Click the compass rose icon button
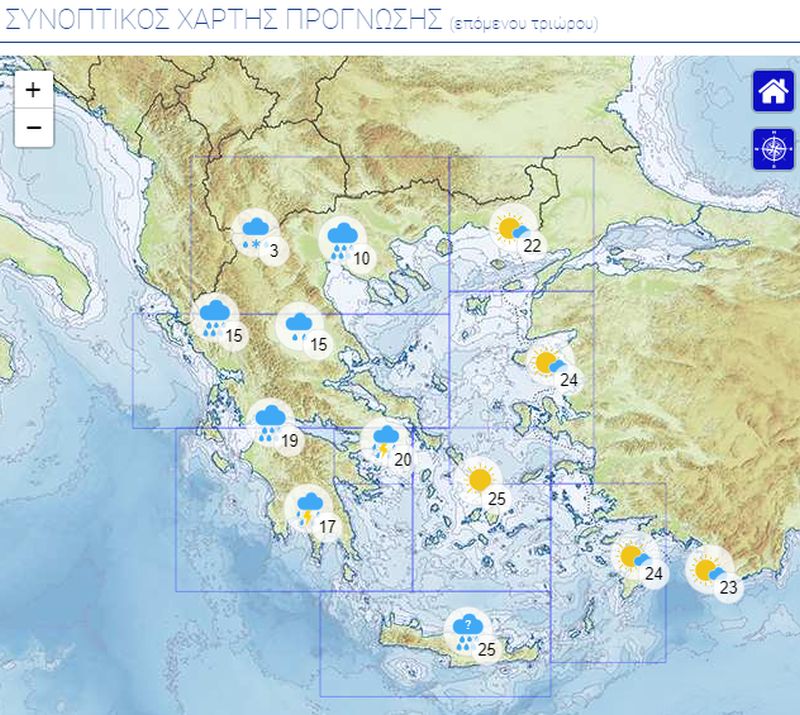The height and width of the screenshot is (715, 800). coord(773,150)
